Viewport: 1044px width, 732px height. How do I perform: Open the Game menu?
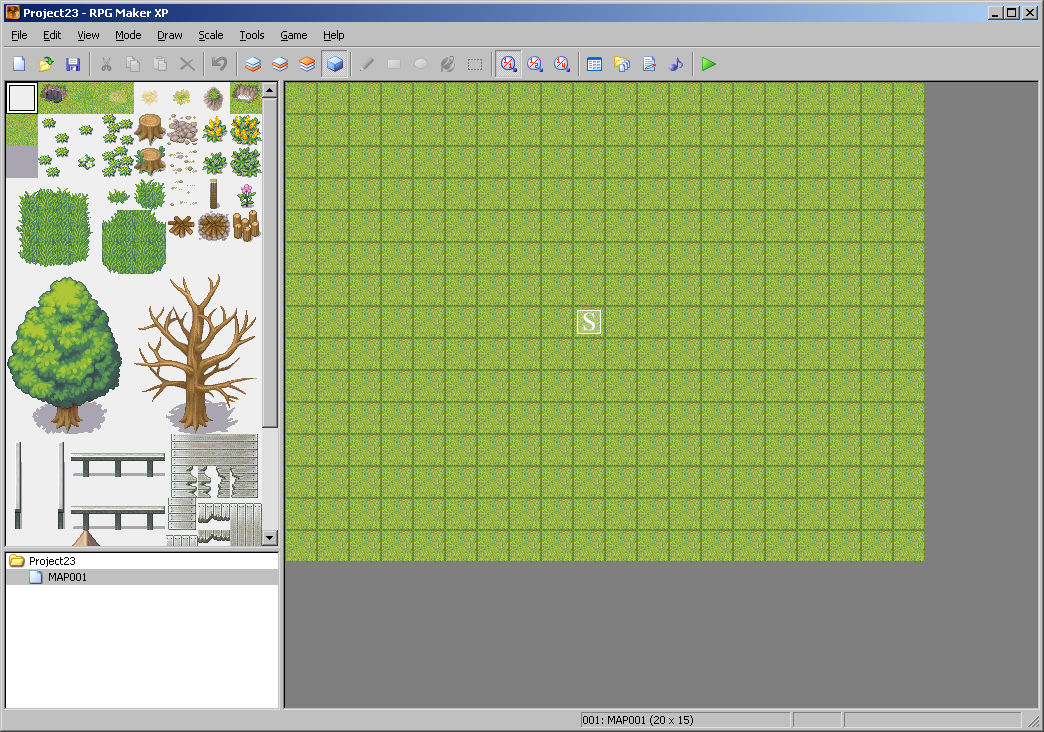click(294, 35)
